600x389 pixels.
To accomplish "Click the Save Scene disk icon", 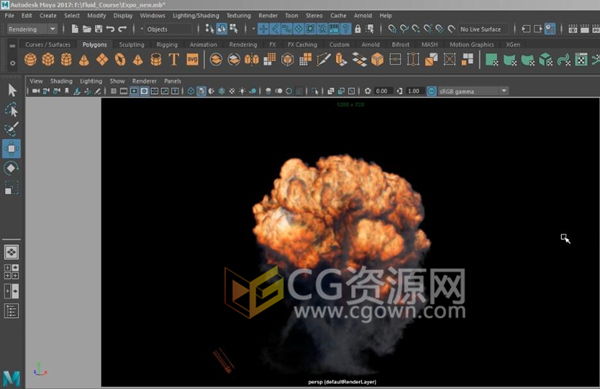I will 98,29.
